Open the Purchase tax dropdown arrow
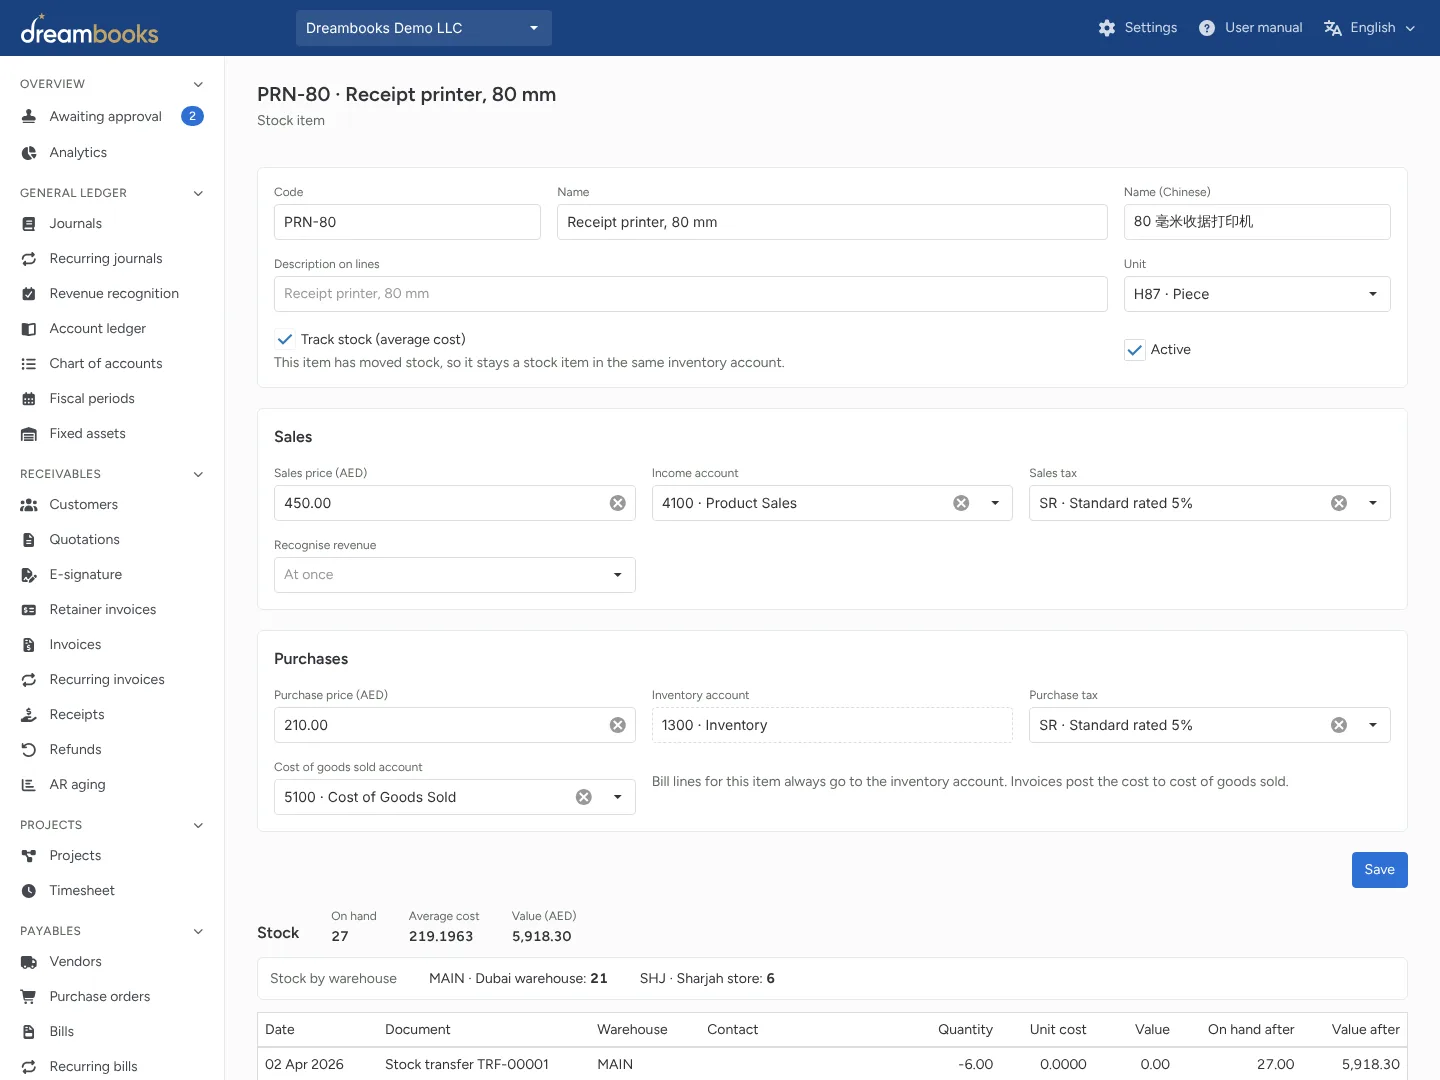The image size is (1440, 1080). point(1373,725)
